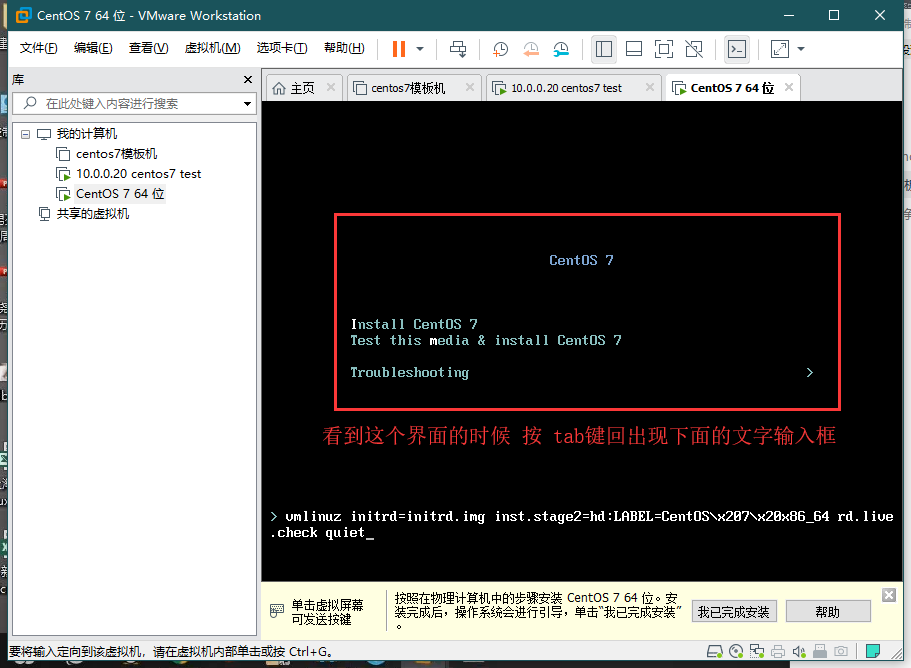The width and height of the screenshot is (911, 668).
Task: Click the message log note icon
Action: click(x=873, y=651)
